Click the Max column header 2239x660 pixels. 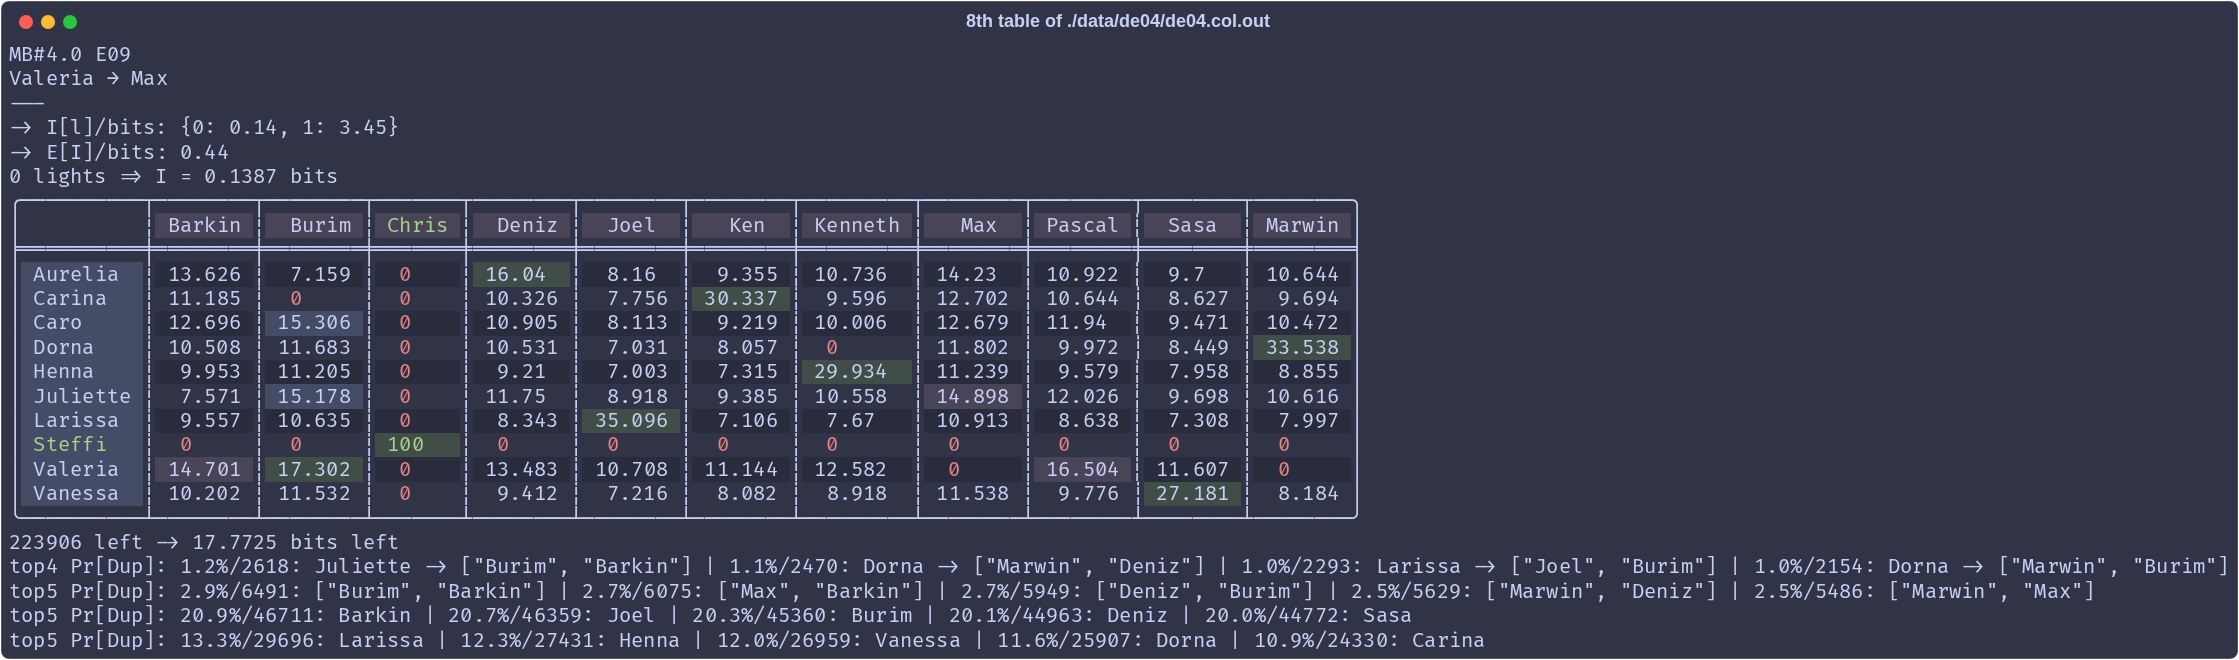coord(973,225)
